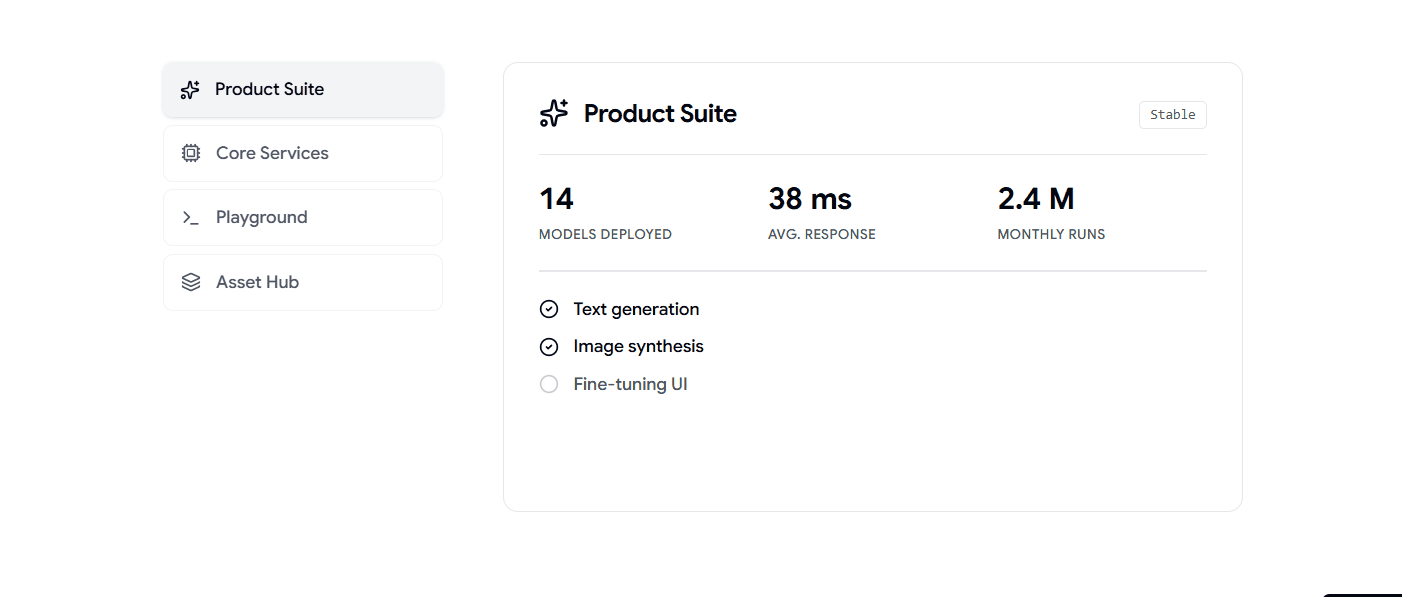Click the Image synthesis feature label
This screenshot has width=1402, height=597.
coord(638,347)
